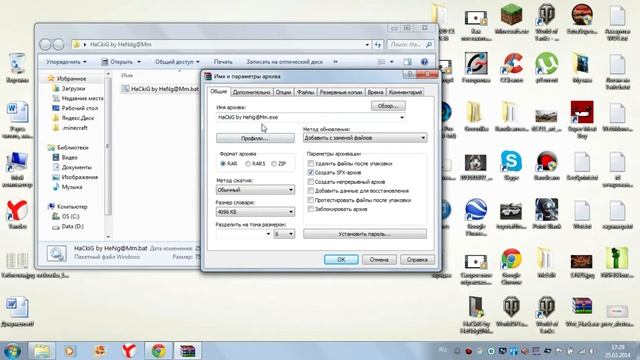640x360 pixels.
Task: Open the volume size unit dropdown
Action: click(284, 234)
